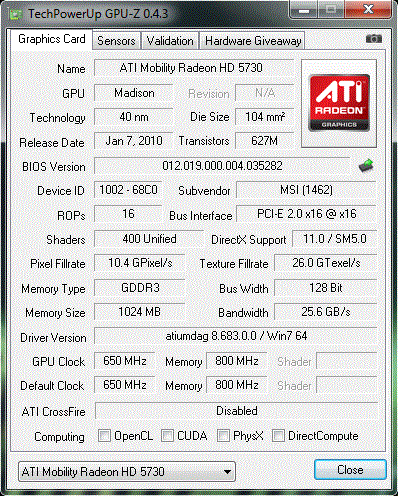Viewport: 398px width, 496px height.
Task: Click empty Shader field in Default Clock row
Action: click(x=347, y=385)
